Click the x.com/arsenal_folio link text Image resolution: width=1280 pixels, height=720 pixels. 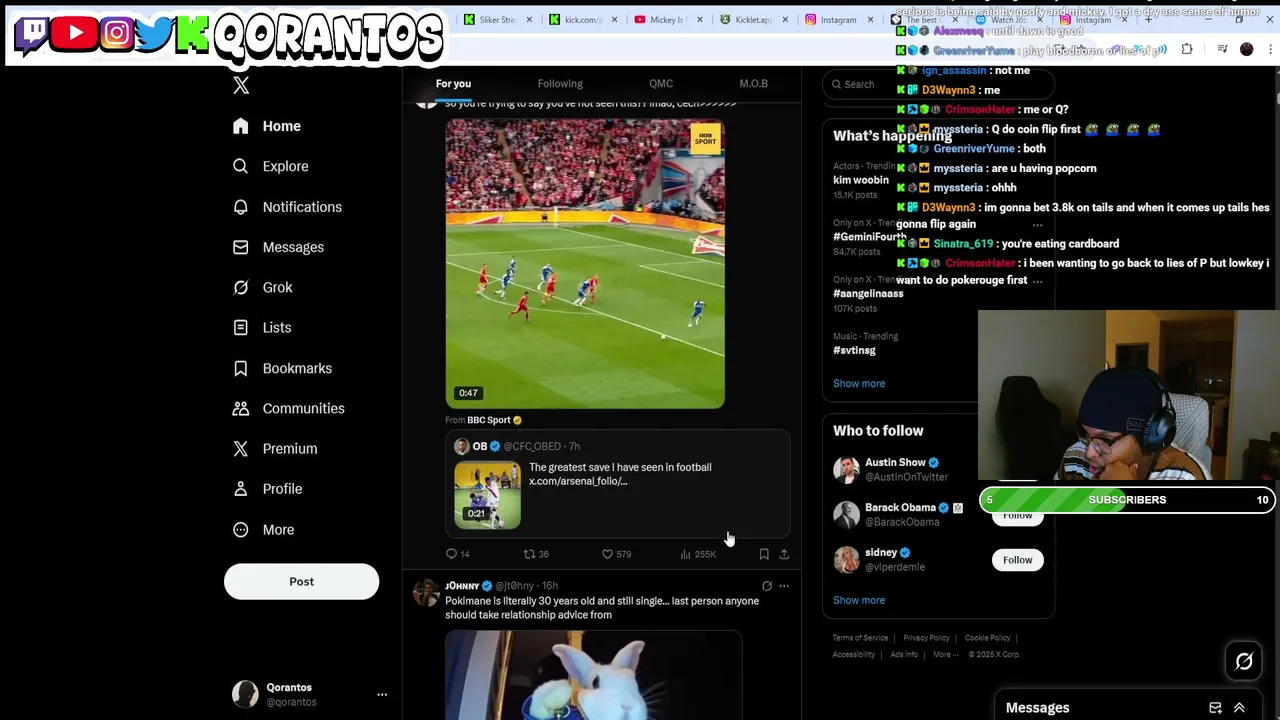(578, 482)
